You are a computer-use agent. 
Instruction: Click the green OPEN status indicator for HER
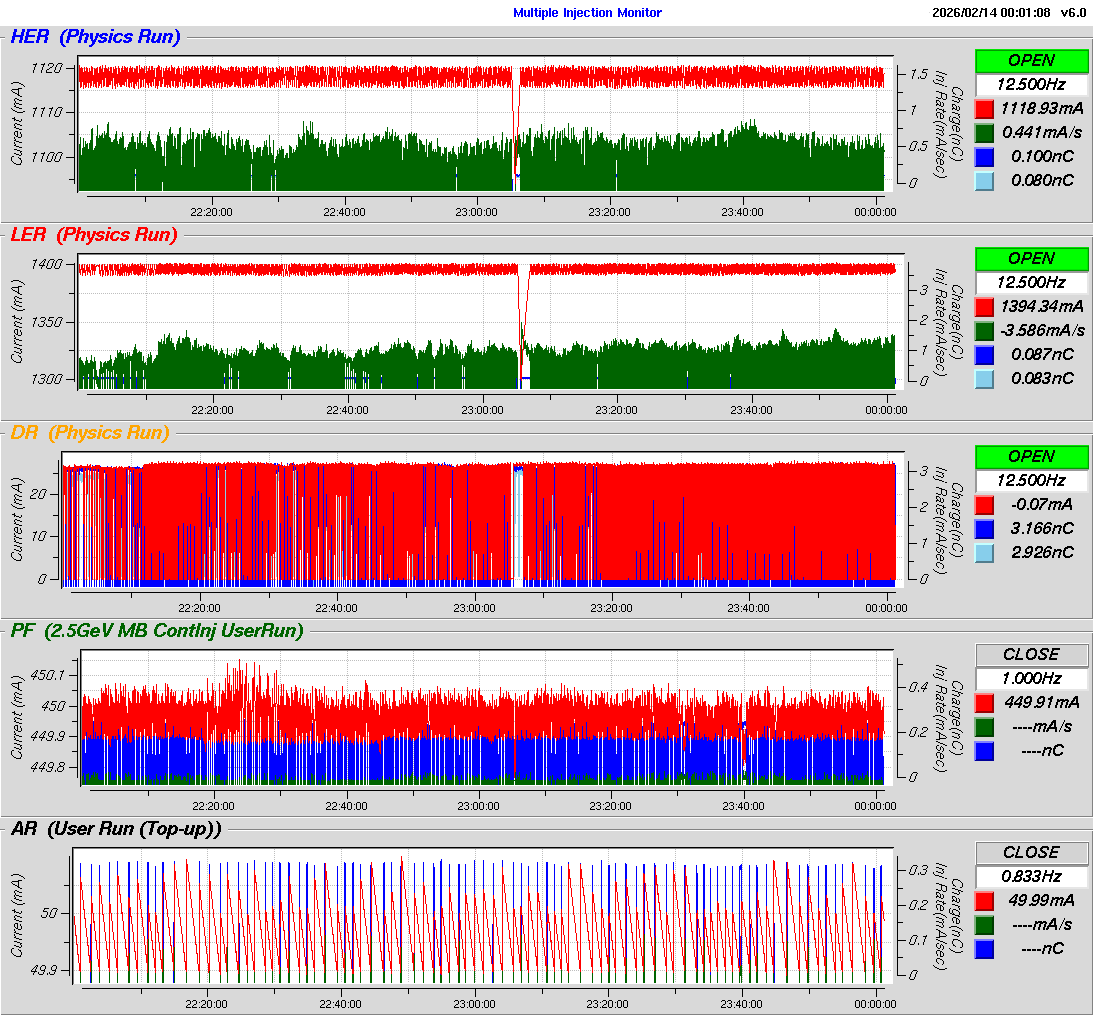coord(1031,60)
